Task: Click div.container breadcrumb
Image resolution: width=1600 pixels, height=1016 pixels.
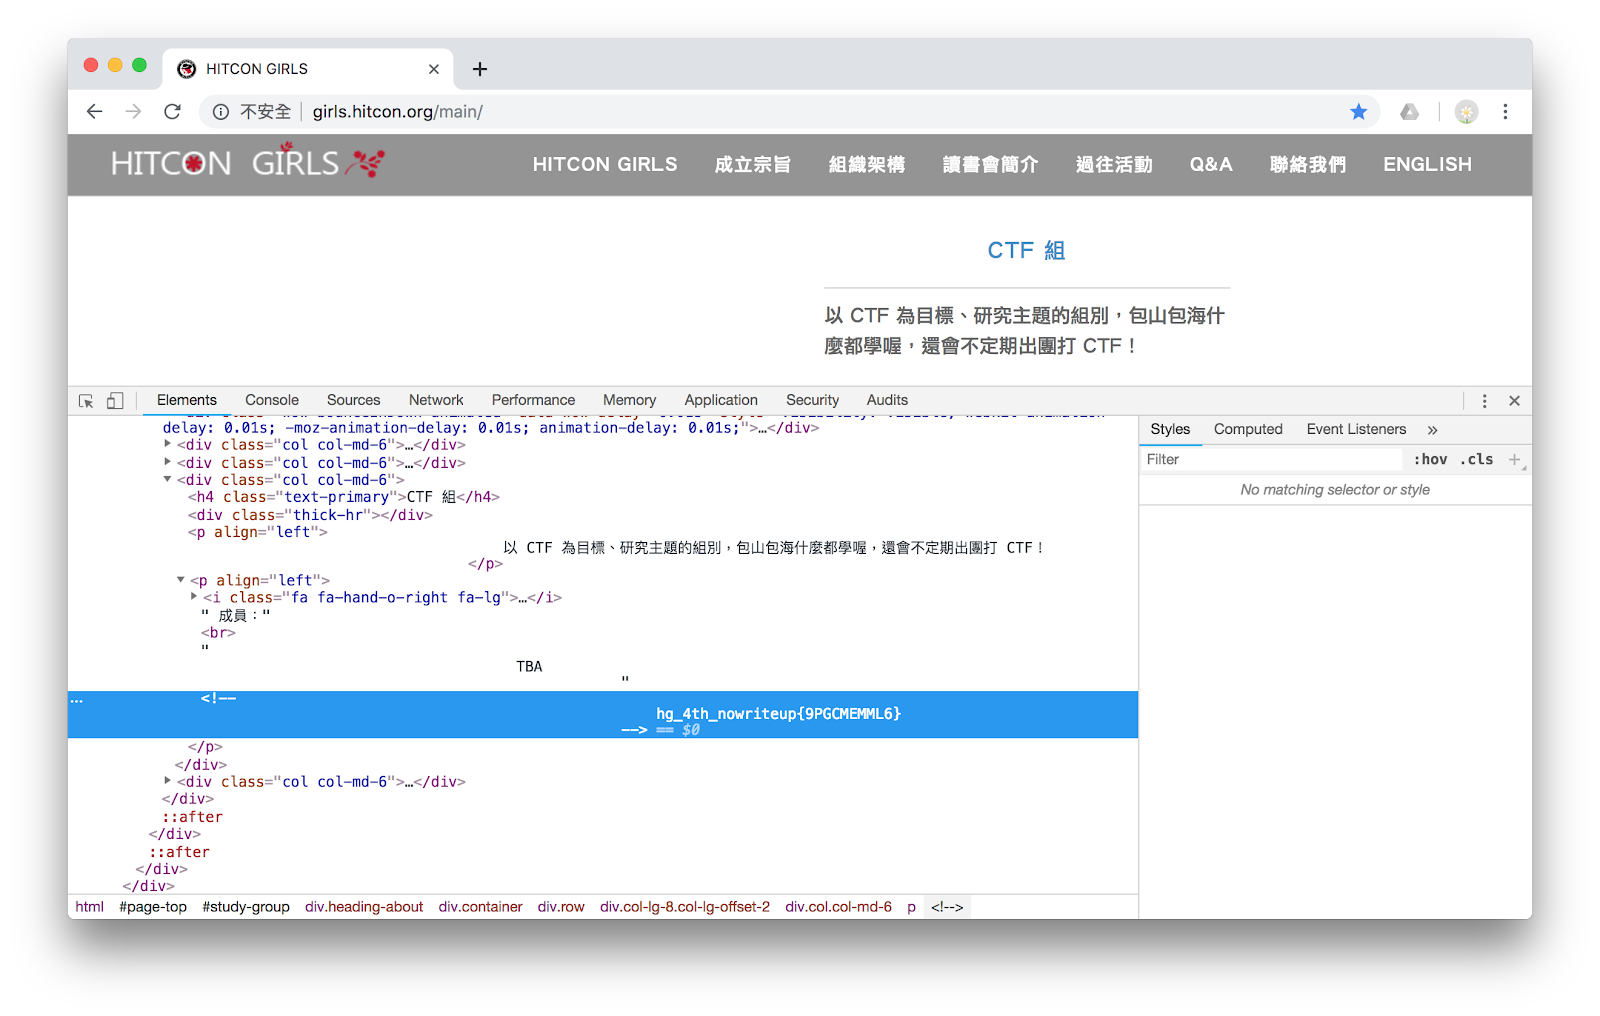Action: click(x=480, y=907)
